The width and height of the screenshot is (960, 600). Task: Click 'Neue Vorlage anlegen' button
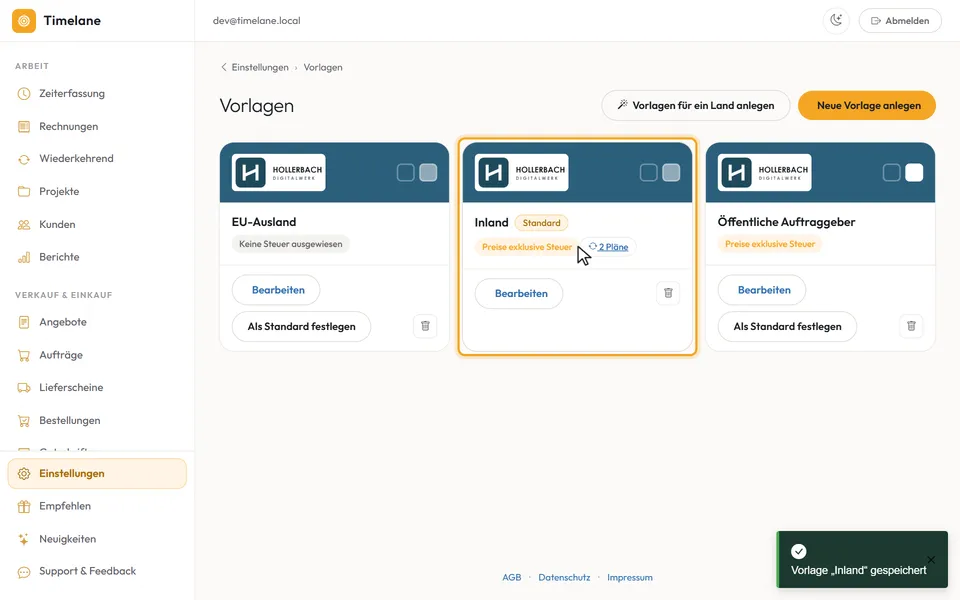pos(867,105)
